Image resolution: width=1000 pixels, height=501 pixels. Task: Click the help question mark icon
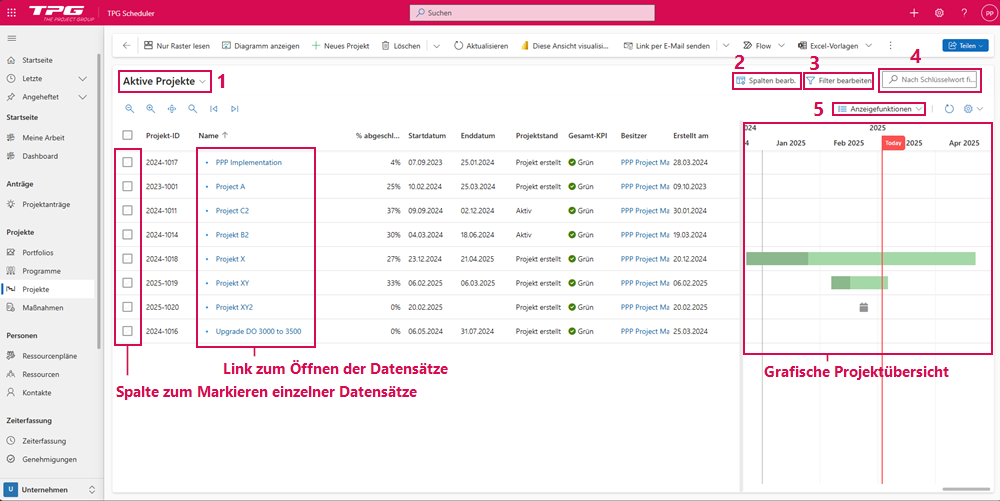point(964,13)
